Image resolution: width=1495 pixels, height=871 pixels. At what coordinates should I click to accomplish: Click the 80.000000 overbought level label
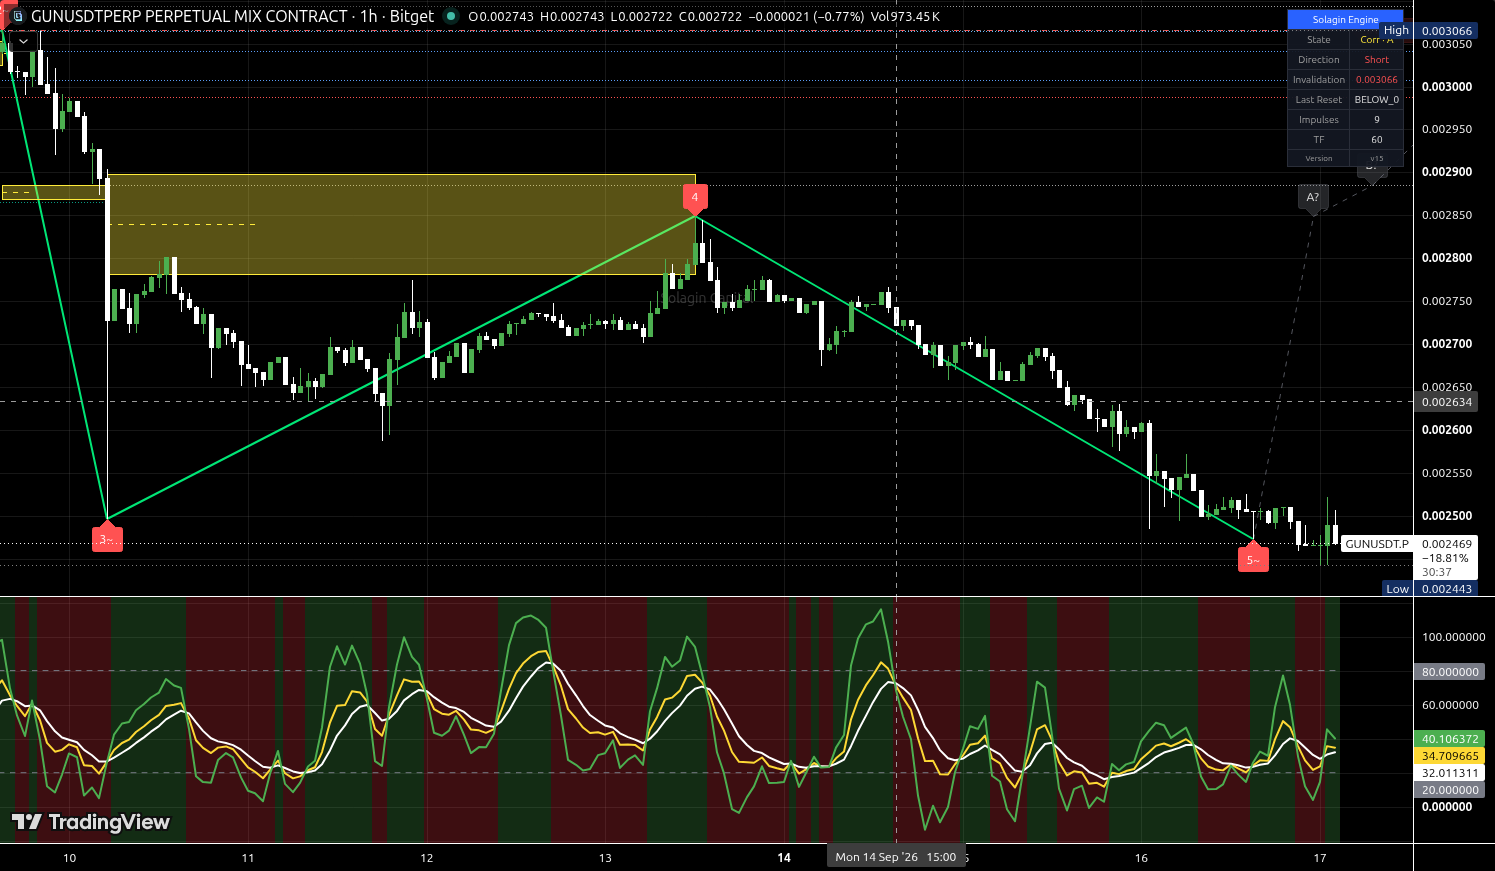[x=1449, y=672]
